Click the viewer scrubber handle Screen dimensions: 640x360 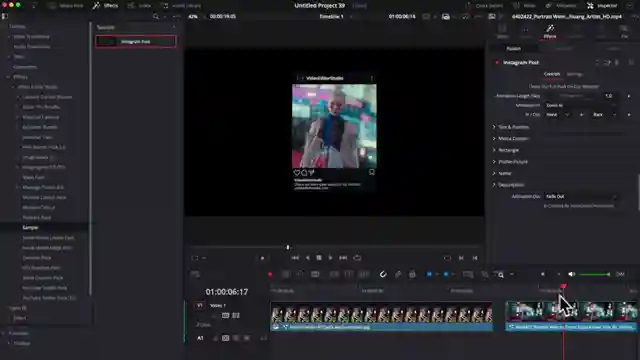(x=288, y=247)
